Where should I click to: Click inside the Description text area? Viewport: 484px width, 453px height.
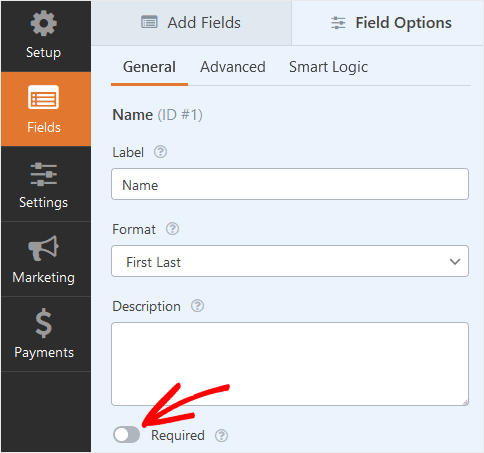pyautogui.click(x=290, y=364)
